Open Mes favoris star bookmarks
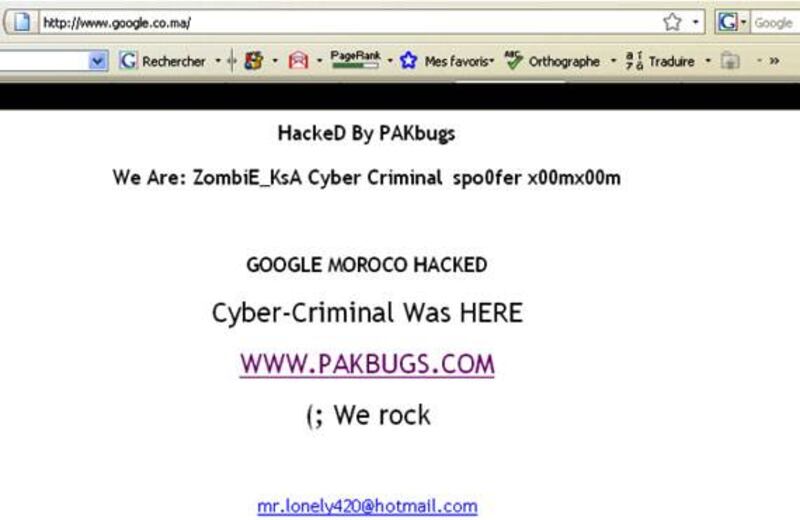 coord(446,61)
